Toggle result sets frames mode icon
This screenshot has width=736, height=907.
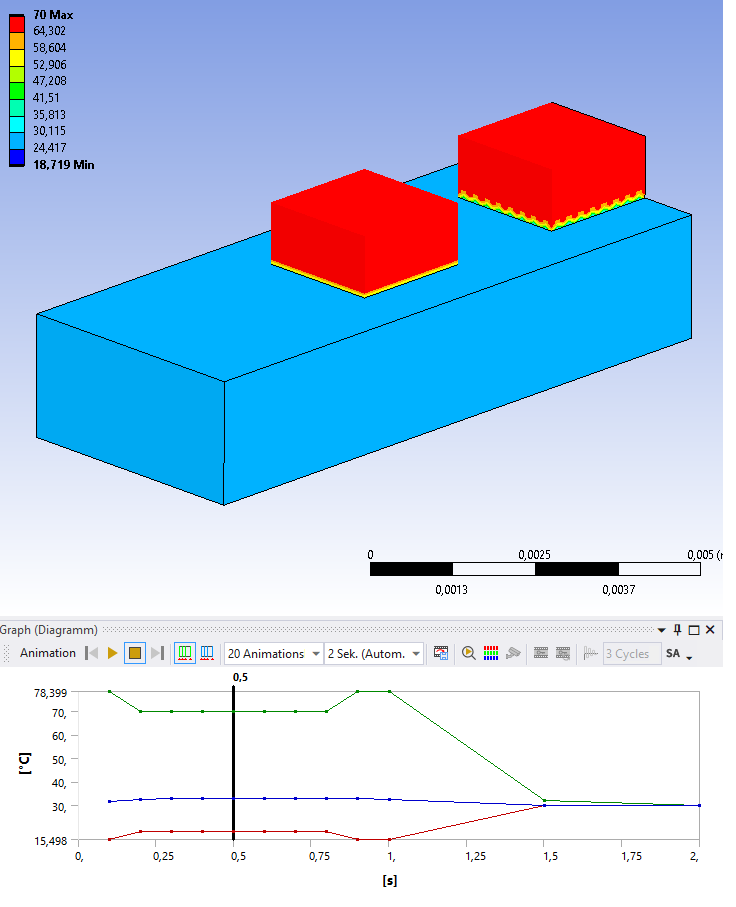[207, 653]
